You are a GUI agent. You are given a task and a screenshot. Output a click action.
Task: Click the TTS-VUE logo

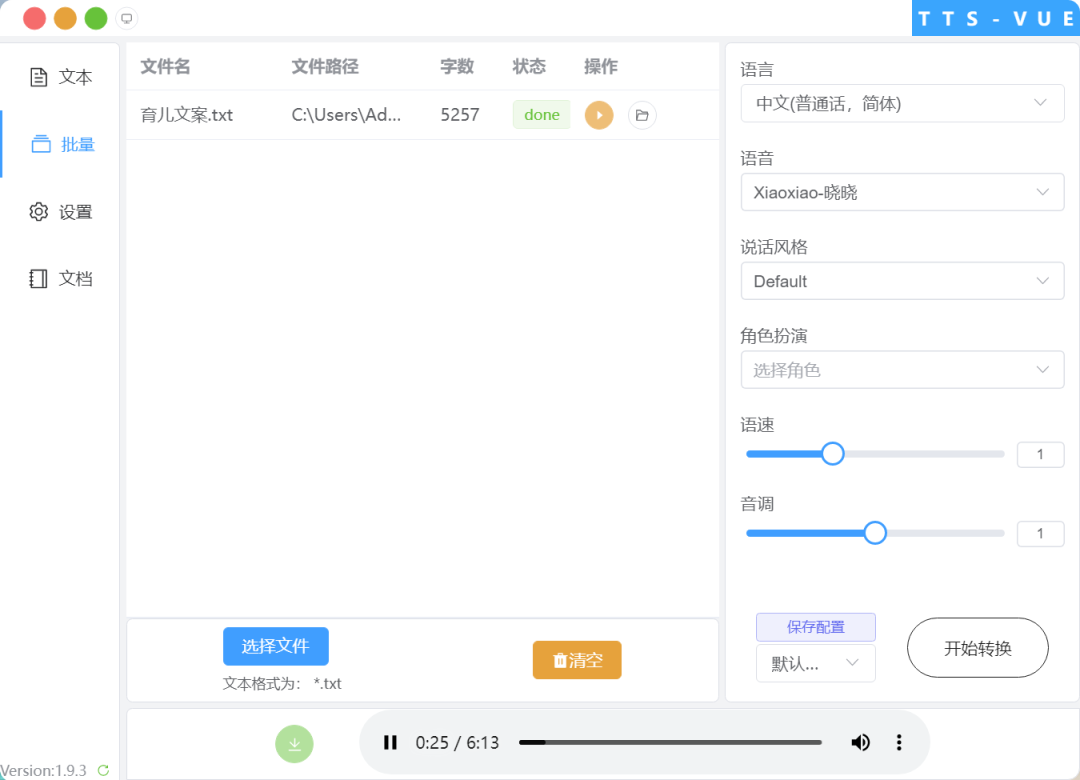[996, 18]
